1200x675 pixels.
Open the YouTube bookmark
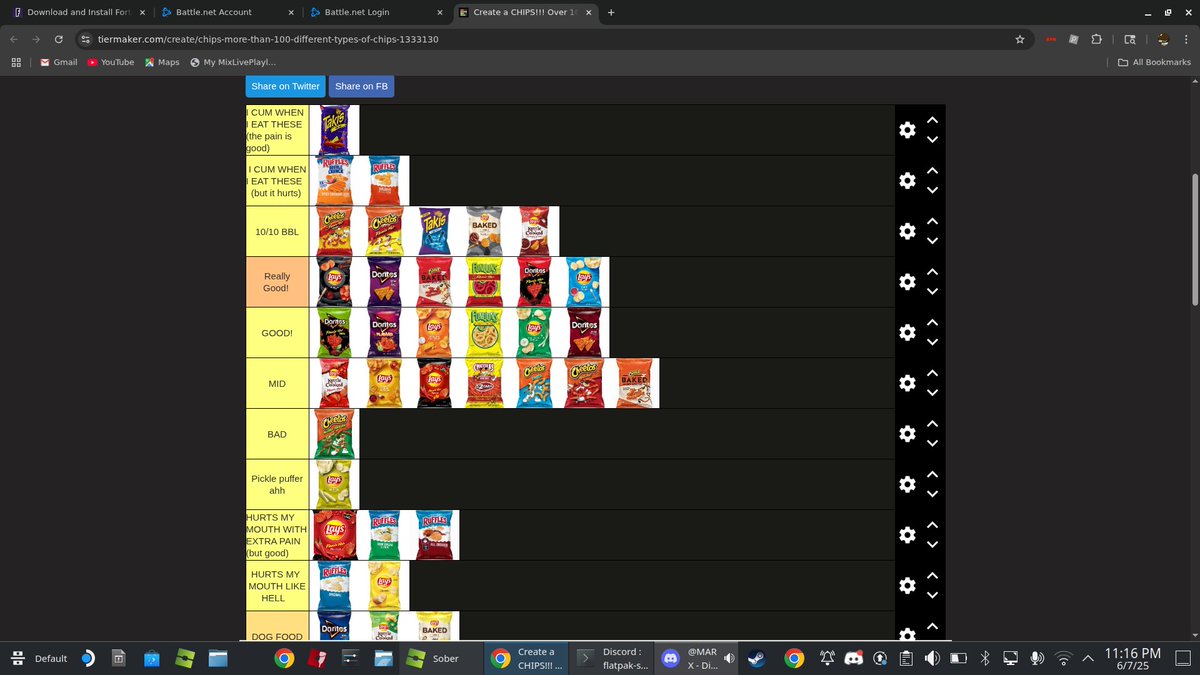coord(110,62)
